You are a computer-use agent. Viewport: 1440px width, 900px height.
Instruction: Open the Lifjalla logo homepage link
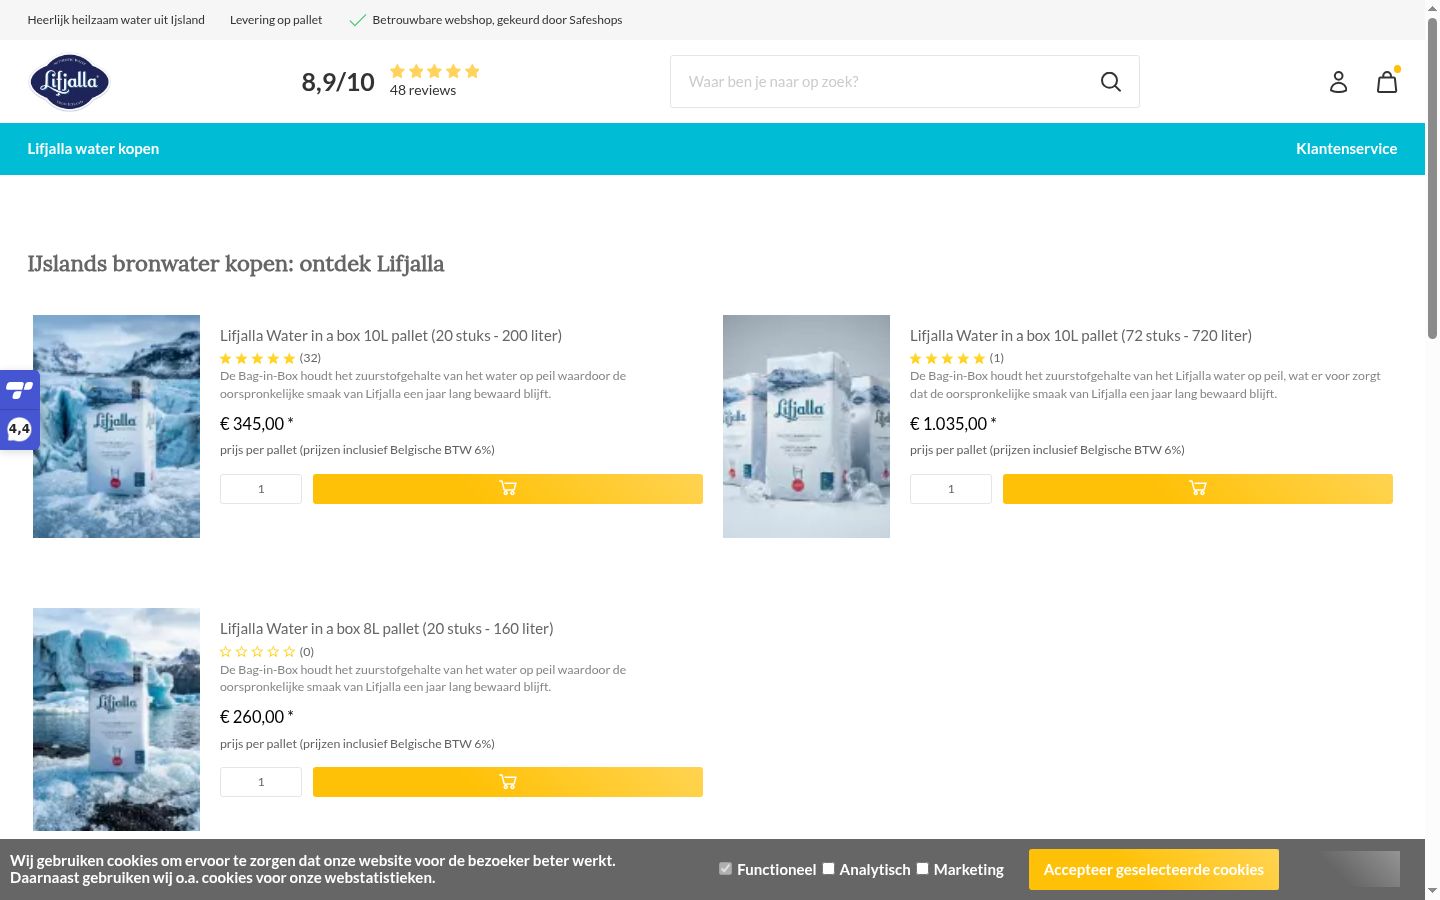[69, 81]
